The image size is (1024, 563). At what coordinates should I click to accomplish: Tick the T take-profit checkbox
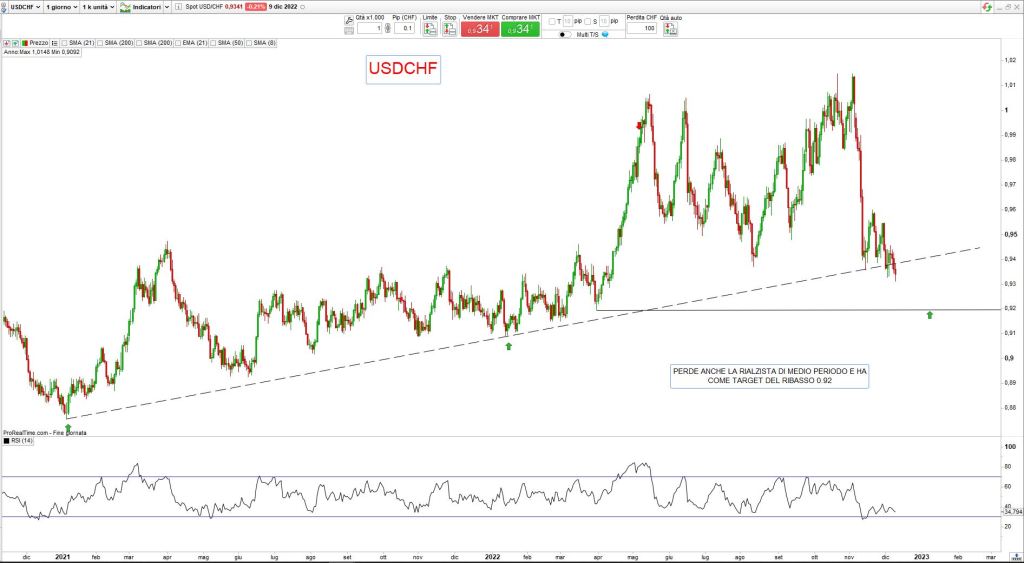551,21
